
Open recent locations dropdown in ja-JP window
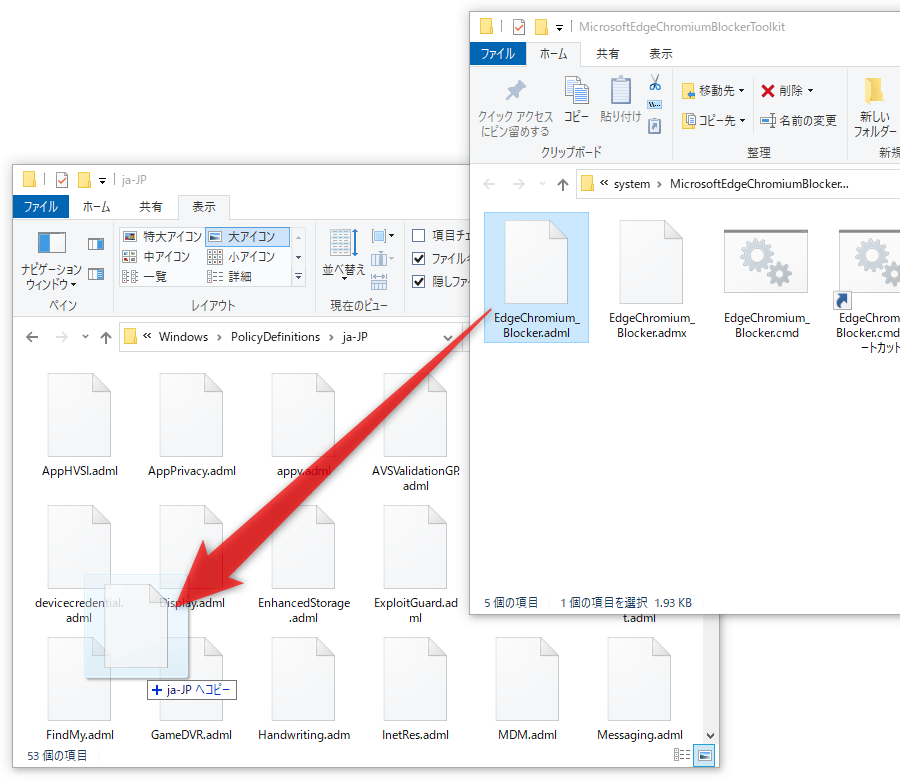85,337
